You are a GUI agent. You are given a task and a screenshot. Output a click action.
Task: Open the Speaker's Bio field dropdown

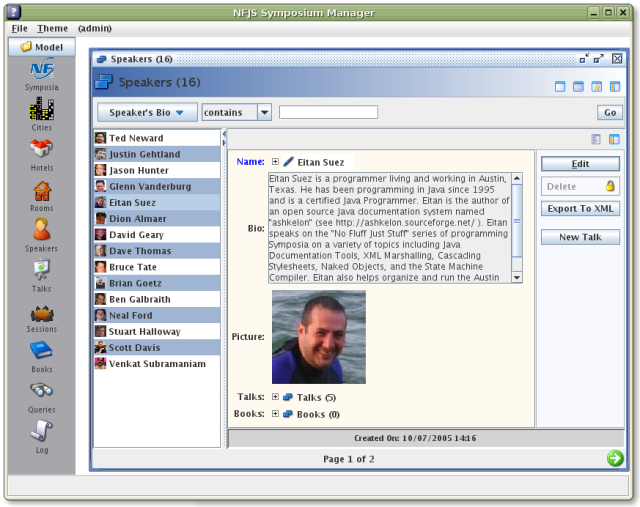pos(148,113)
